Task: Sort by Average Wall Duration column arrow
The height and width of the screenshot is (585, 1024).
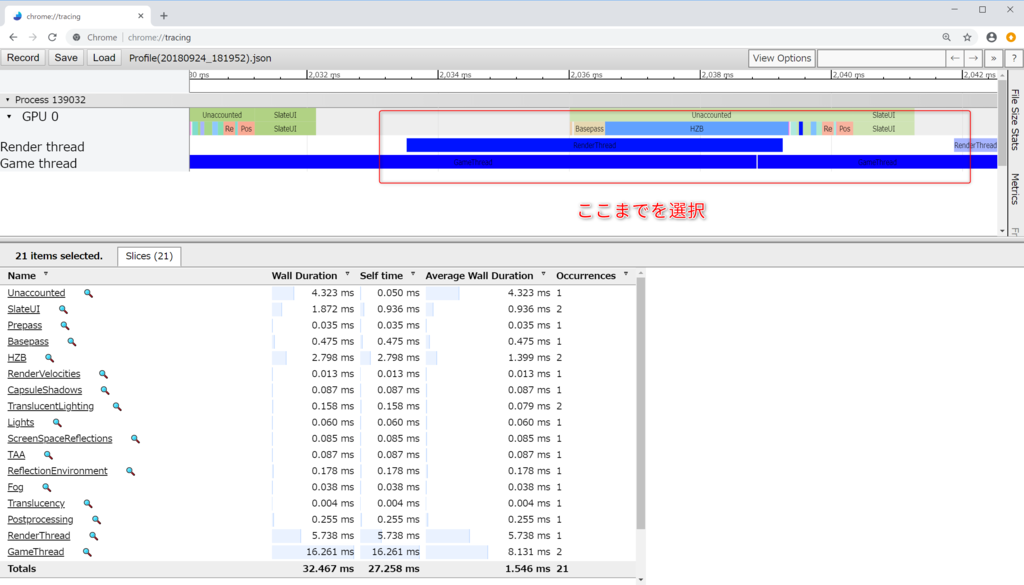Action: (x=543, y=274)
